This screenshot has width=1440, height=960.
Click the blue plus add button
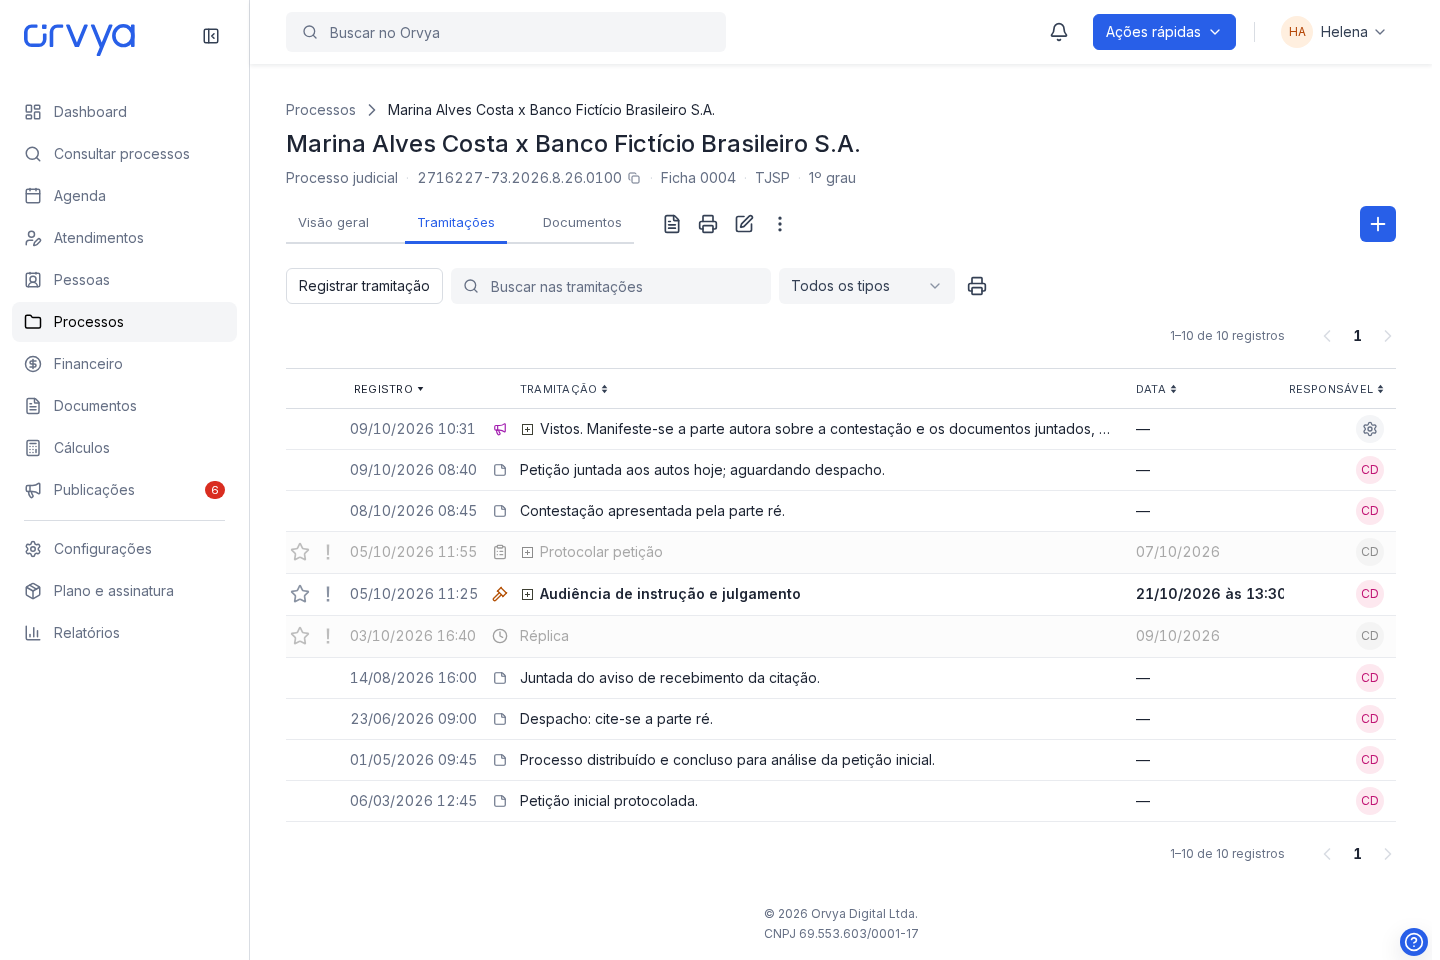pyautogui.click(x=1378, y=224)
